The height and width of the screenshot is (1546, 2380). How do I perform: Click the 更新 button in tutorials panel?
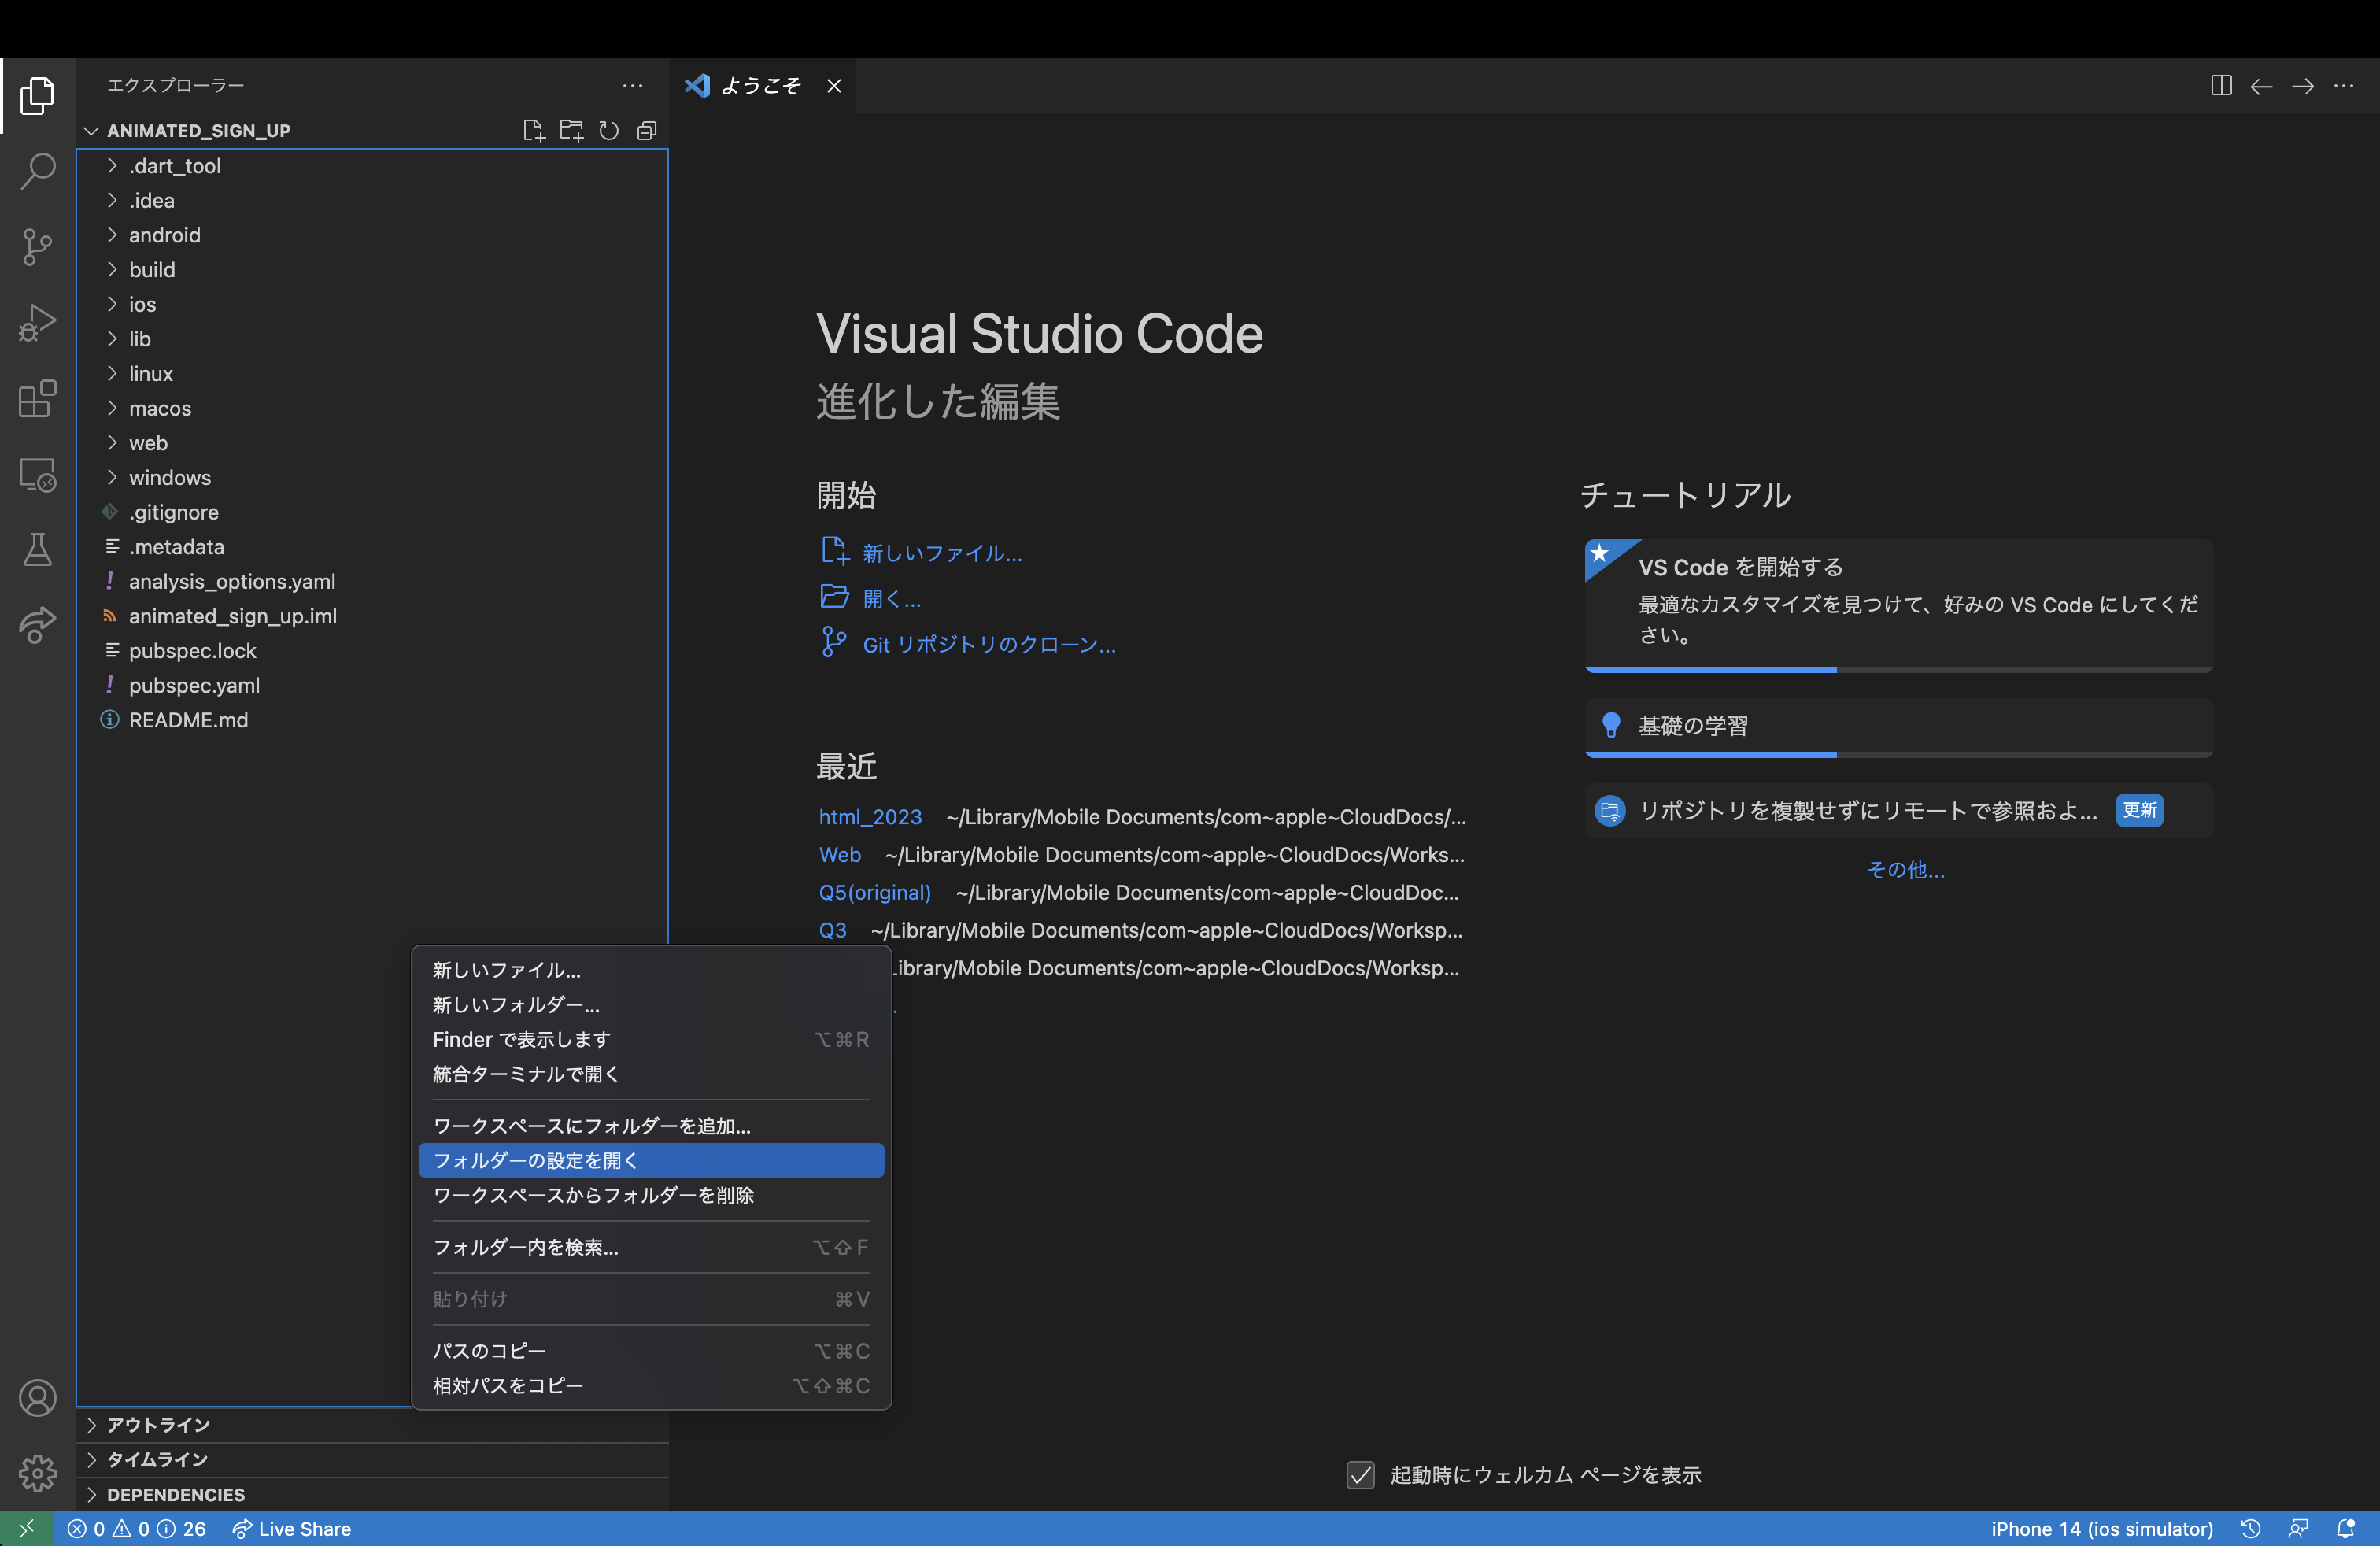[2139, 810]
